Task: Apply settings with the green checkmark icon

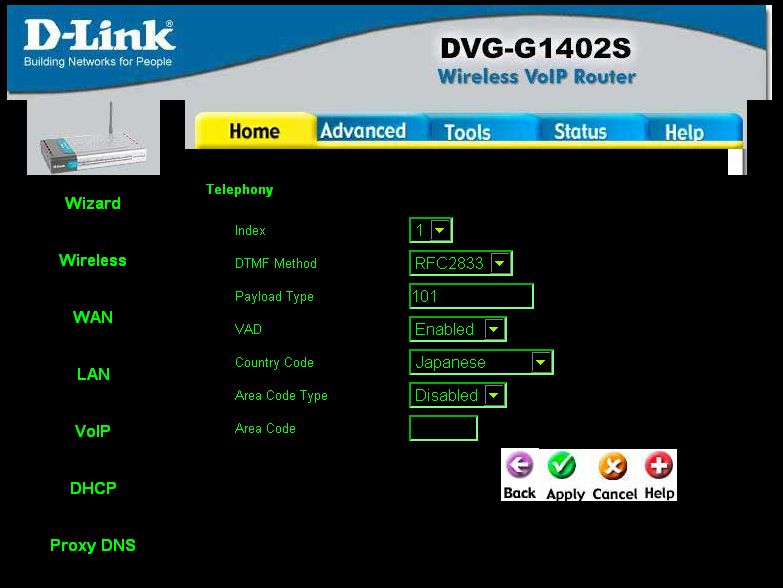Action: pyautogui.click(x=562, y=465)
